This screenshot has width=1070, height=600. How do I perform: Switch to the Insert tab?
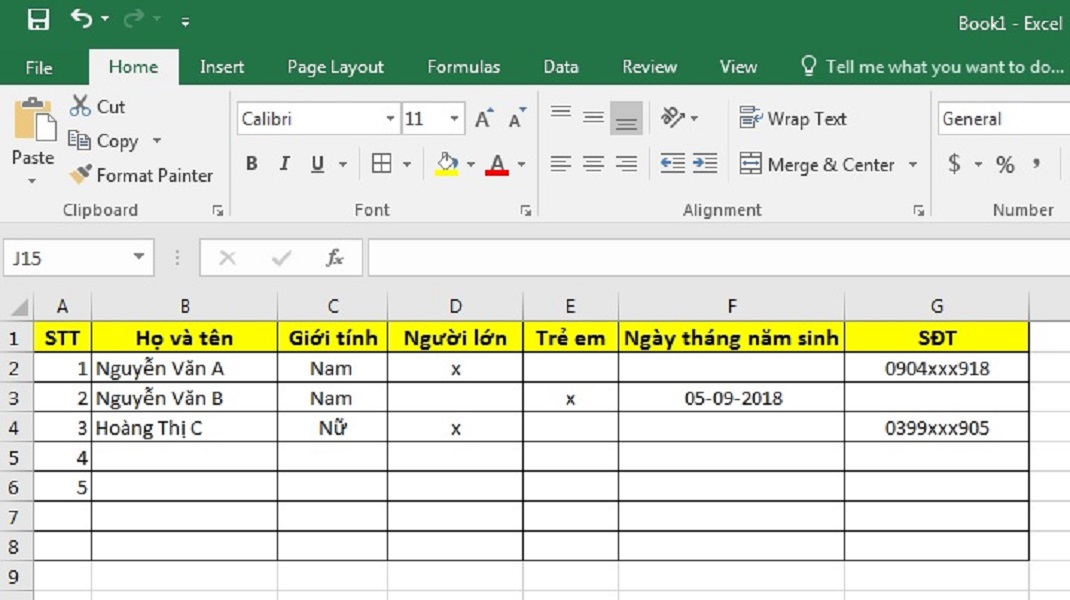tap(221, 67)
